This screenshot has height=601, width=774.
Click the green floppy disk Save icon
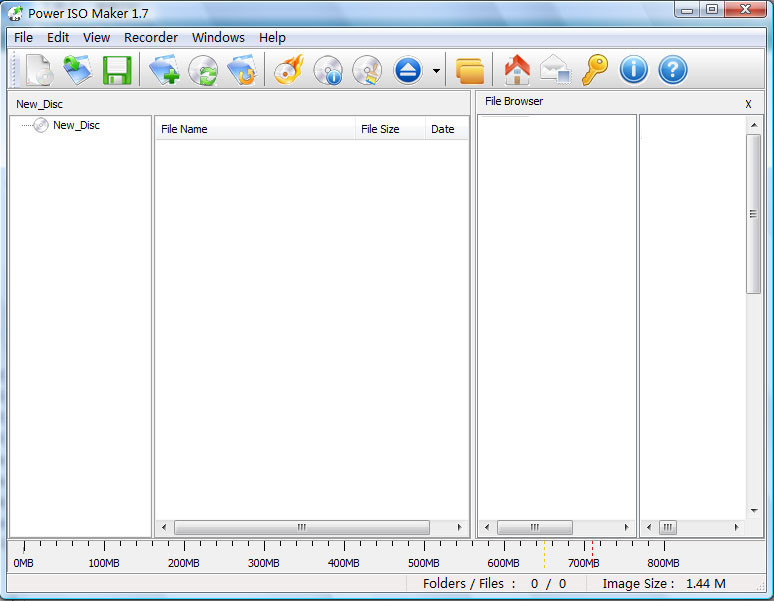(x=117, y=70)
